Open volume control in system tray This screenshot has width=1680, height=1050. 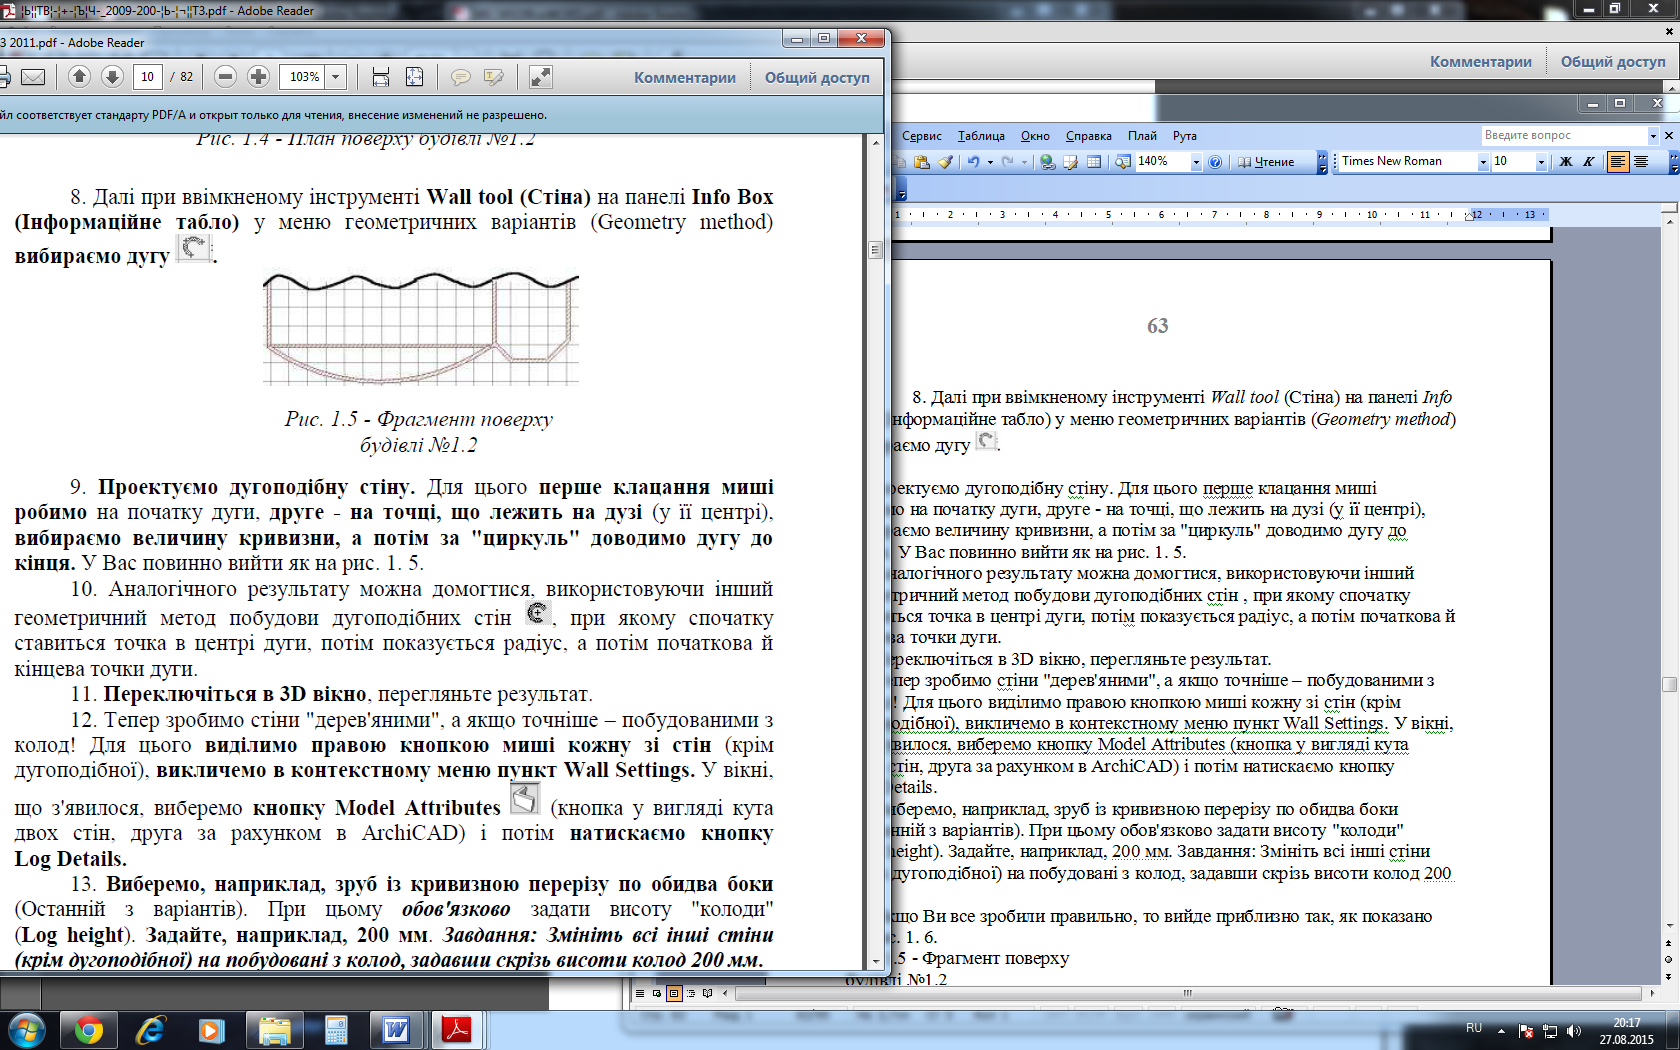[x=1573, y=1031]
